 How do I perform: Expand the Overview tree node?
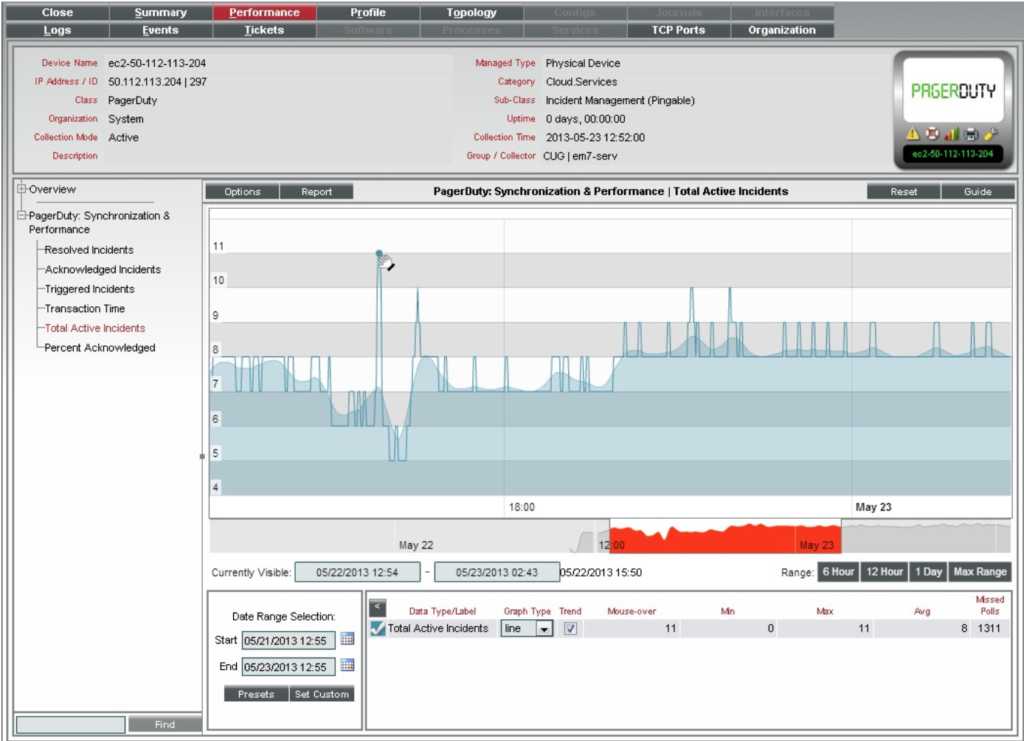pyautogui.click(x=22, y=189)
